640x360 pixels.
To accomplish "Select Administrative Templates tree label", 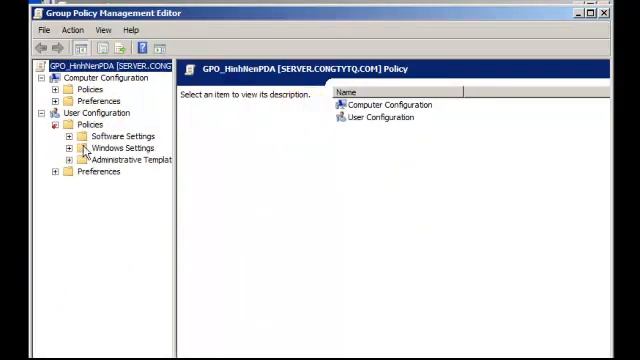I will [x=131, y=160].
